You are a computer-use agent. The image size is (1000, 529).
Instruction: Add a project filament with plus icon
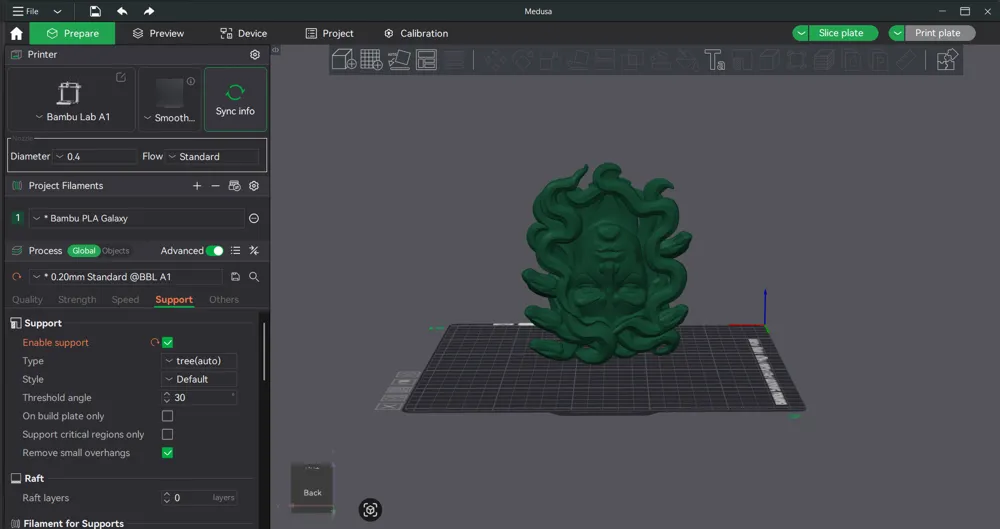click(197, 186)
